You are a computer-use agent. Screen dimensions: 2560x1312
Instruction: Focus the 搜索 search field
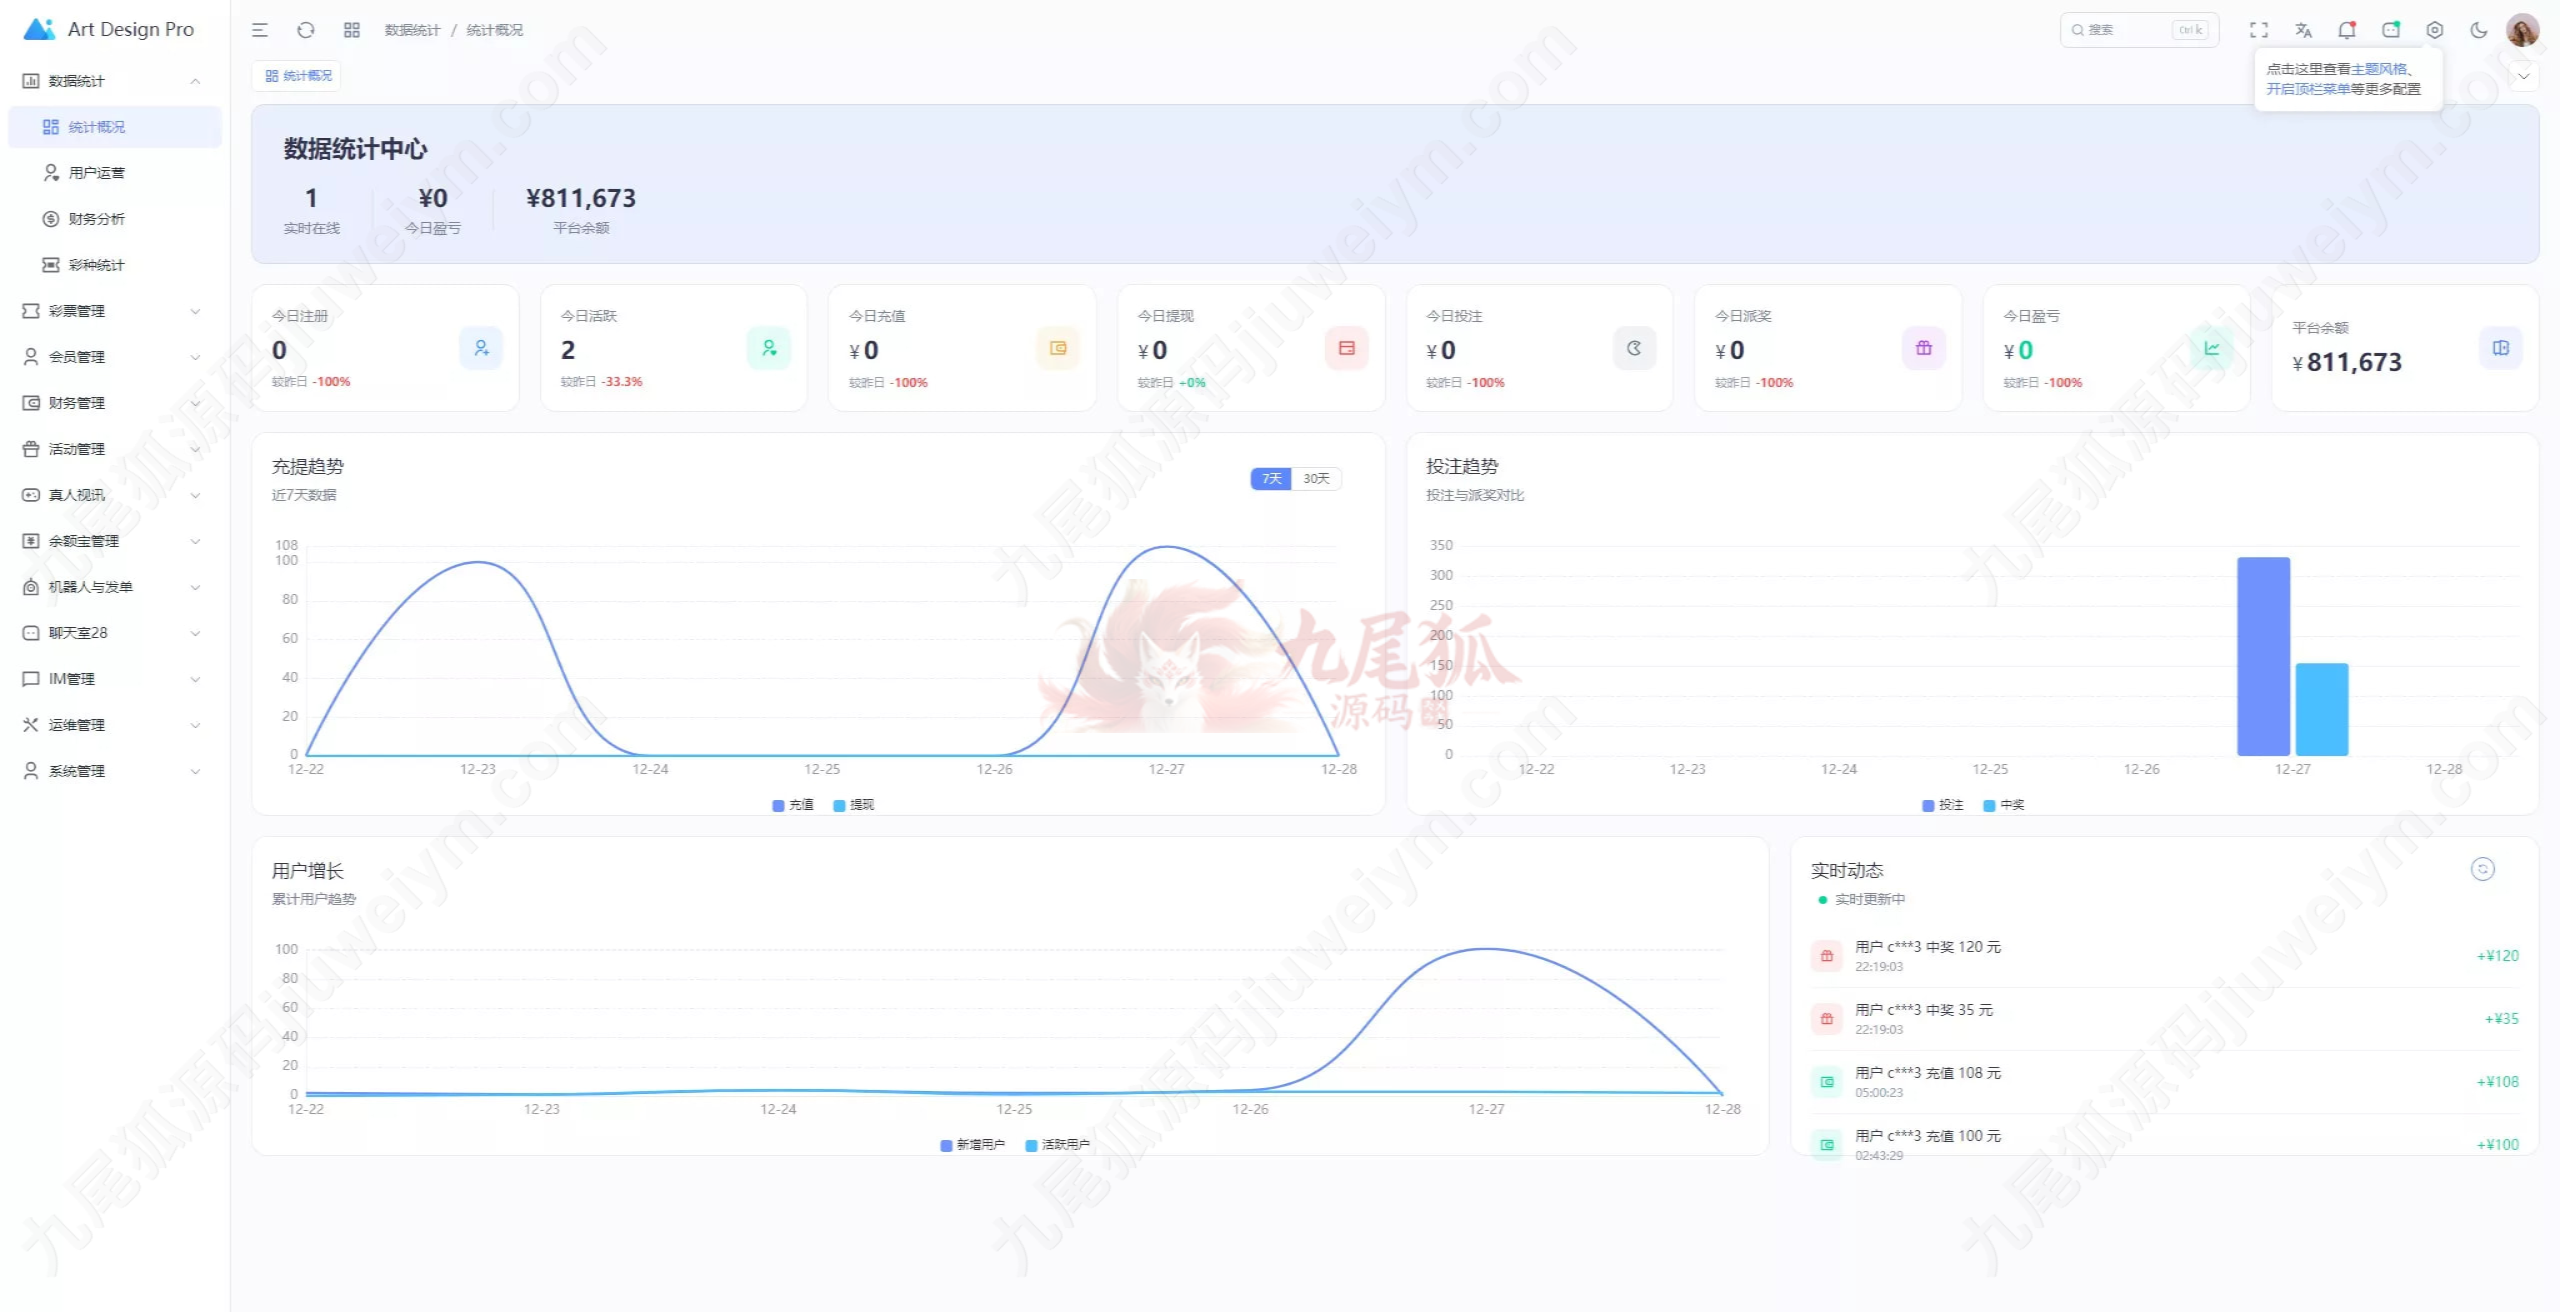[2139, 30]
